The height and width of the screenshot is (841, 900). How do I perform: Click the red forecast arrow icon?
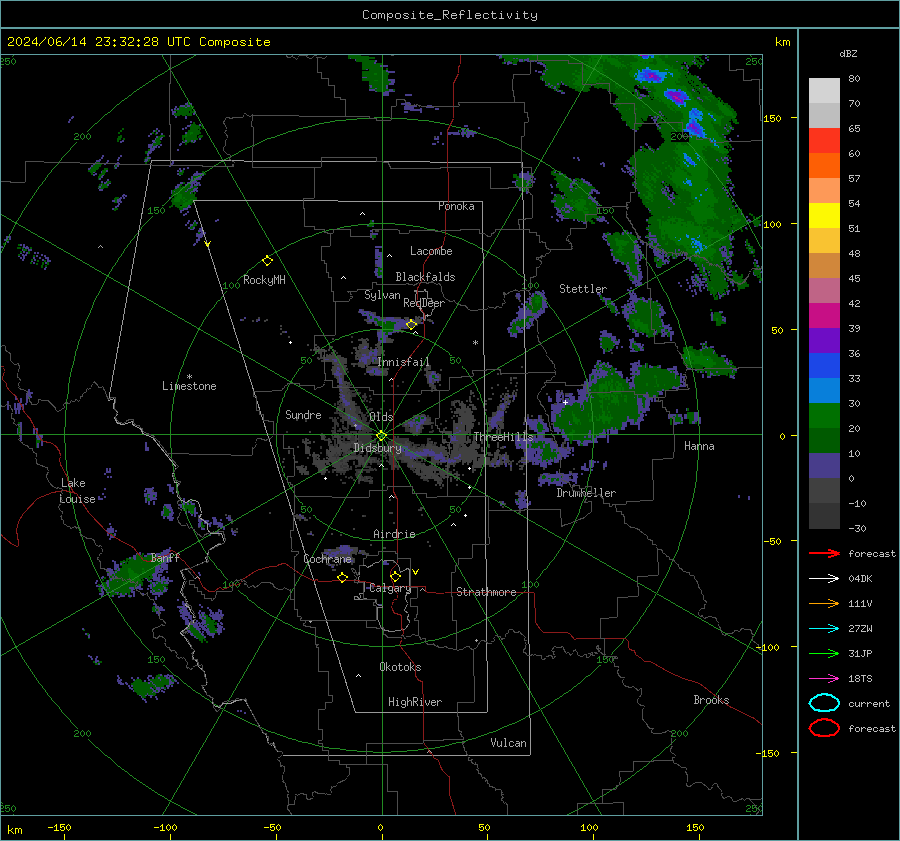point(824,553)
